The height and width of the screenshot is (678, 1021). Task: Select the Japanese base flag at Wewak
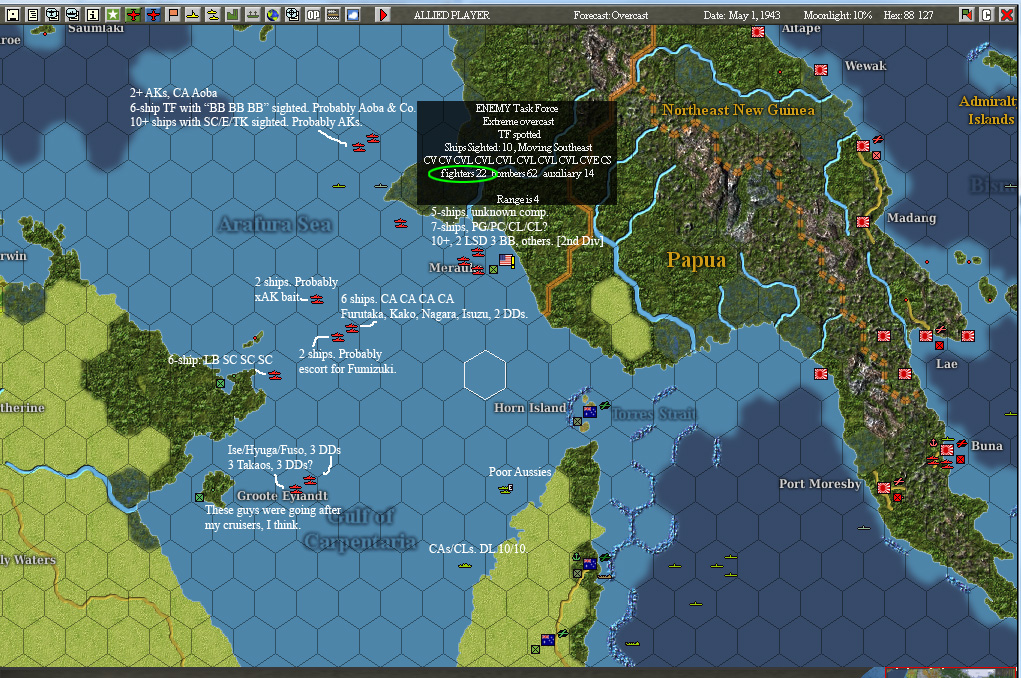pos(820,70)
